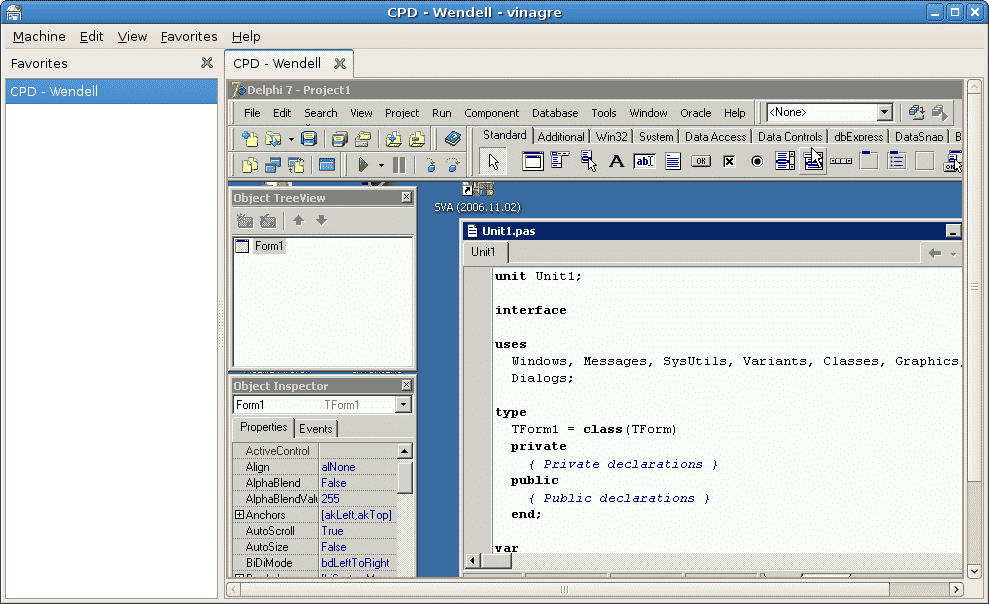Pick the Panel component in the palette

click(x=925, y=161)
